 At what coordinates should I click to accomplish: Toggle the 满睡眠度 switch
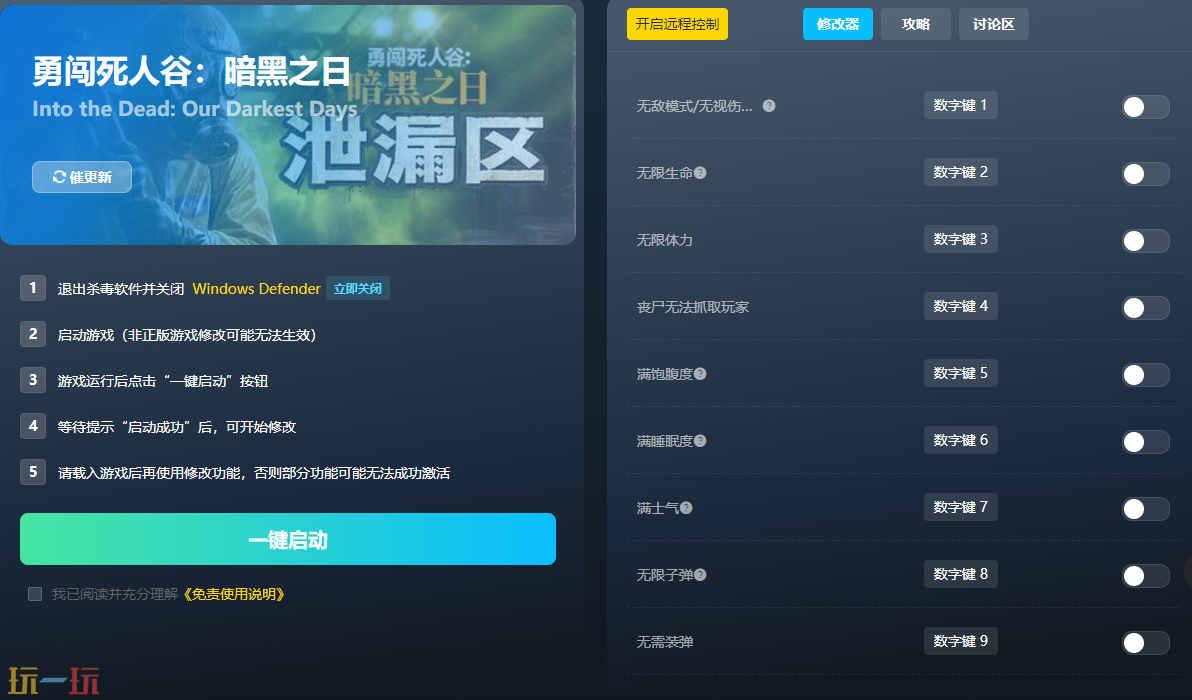1146,442
